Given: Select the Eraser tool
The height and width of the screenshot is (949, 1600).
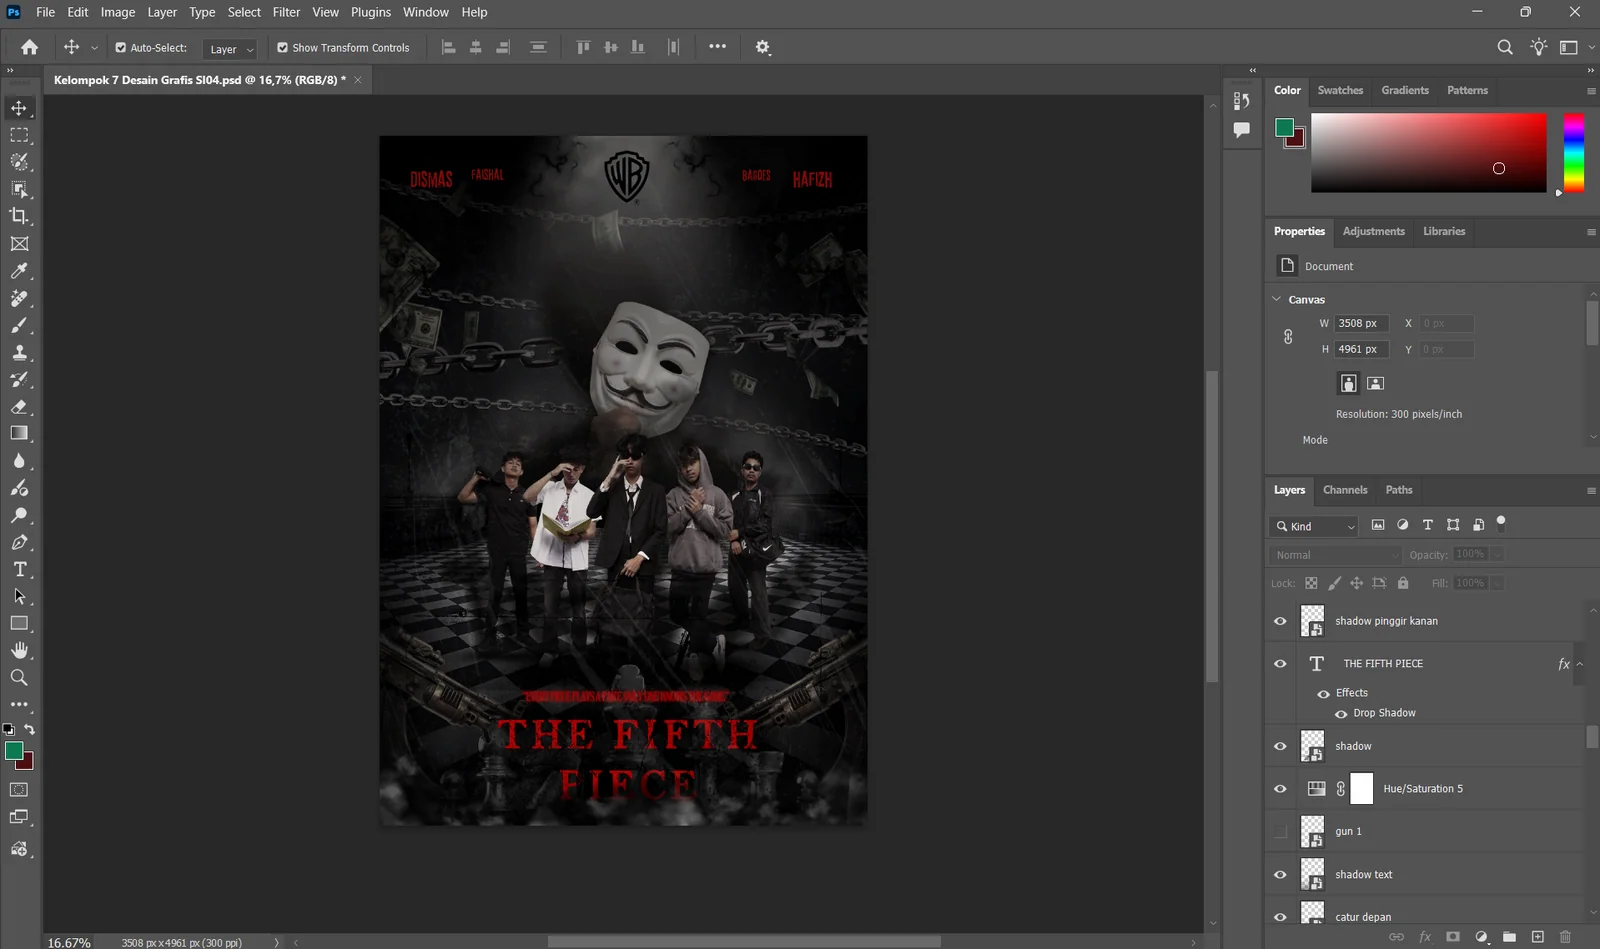Looking at the screenshot, I should pos(19,407).
